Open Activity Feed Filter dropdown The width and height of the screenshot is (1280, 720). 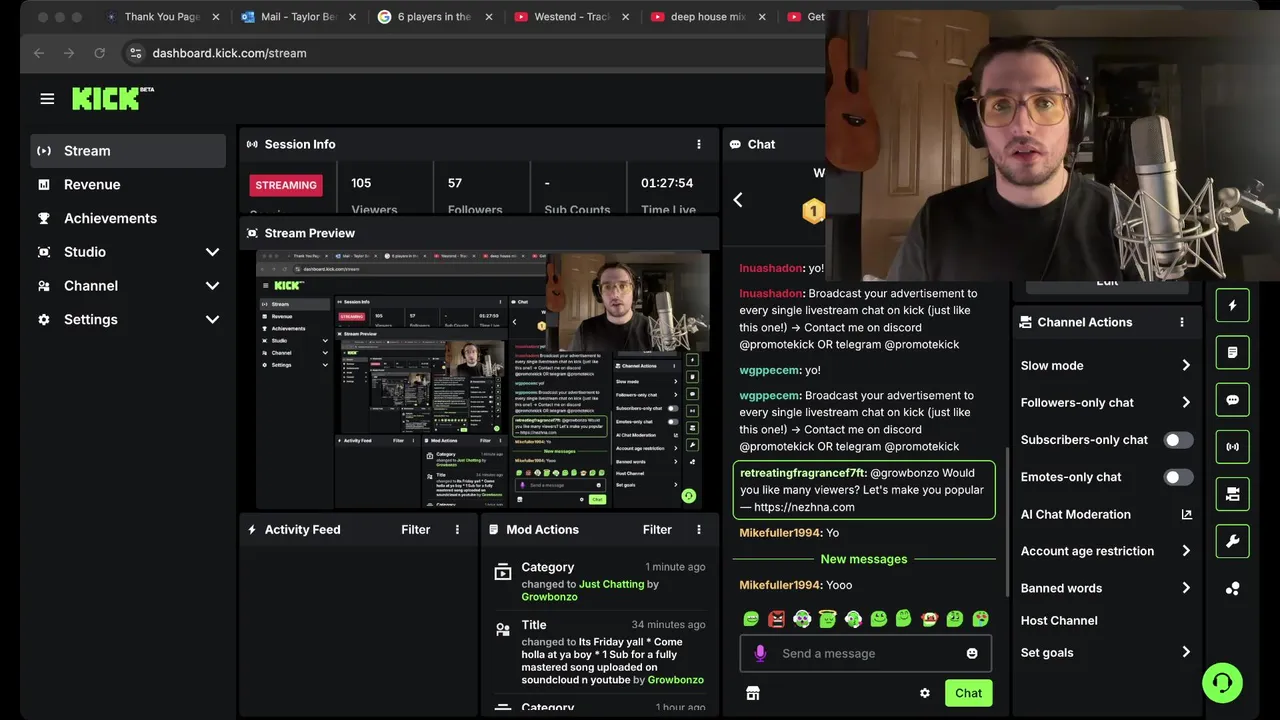click(416, 530)
